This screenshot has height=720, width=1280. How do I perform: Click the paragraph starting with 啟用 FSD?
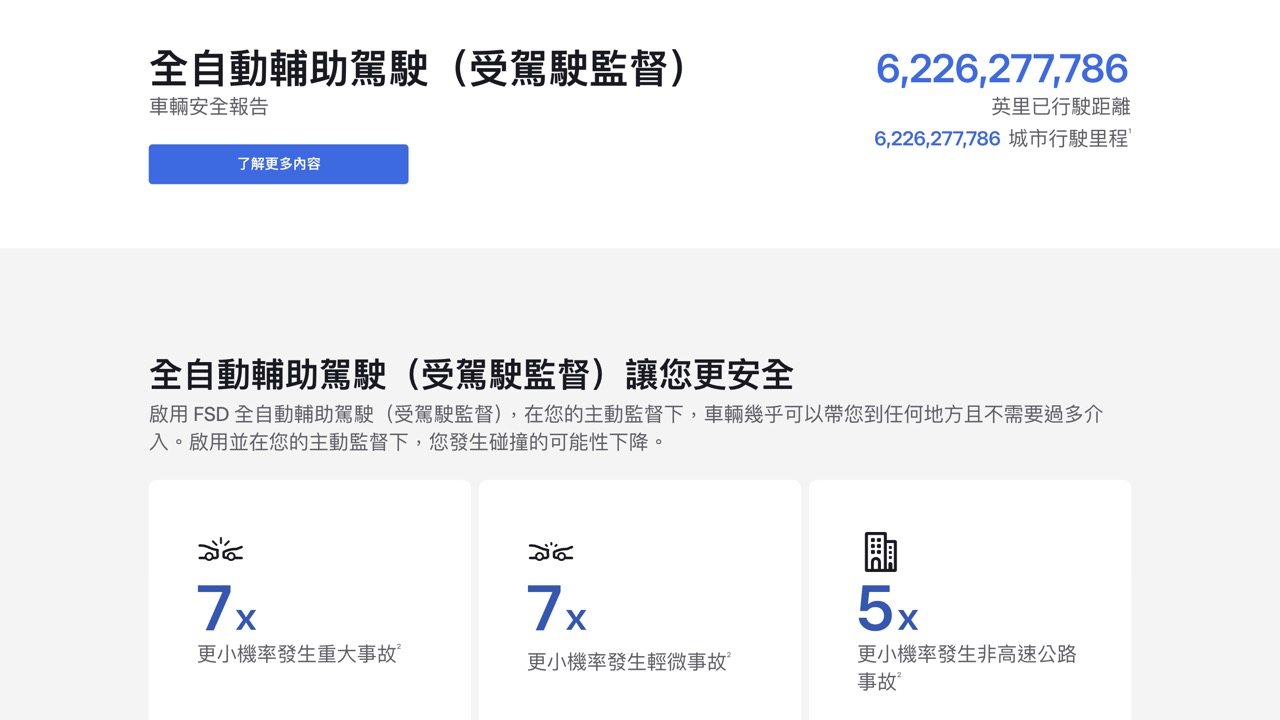pos(625,427)
